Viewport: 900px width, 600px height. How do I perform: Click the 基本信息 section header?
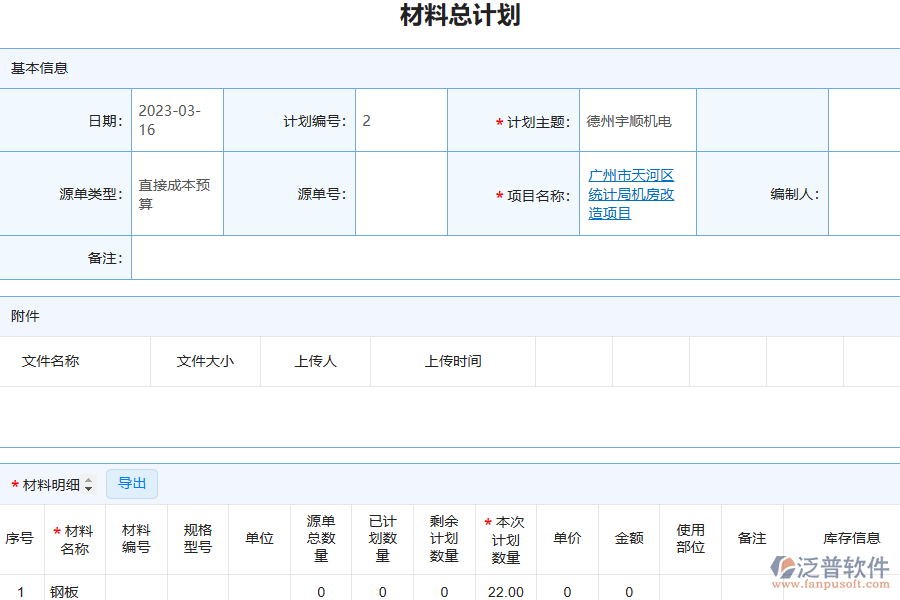pyautogui.click(x=31, y=69)
